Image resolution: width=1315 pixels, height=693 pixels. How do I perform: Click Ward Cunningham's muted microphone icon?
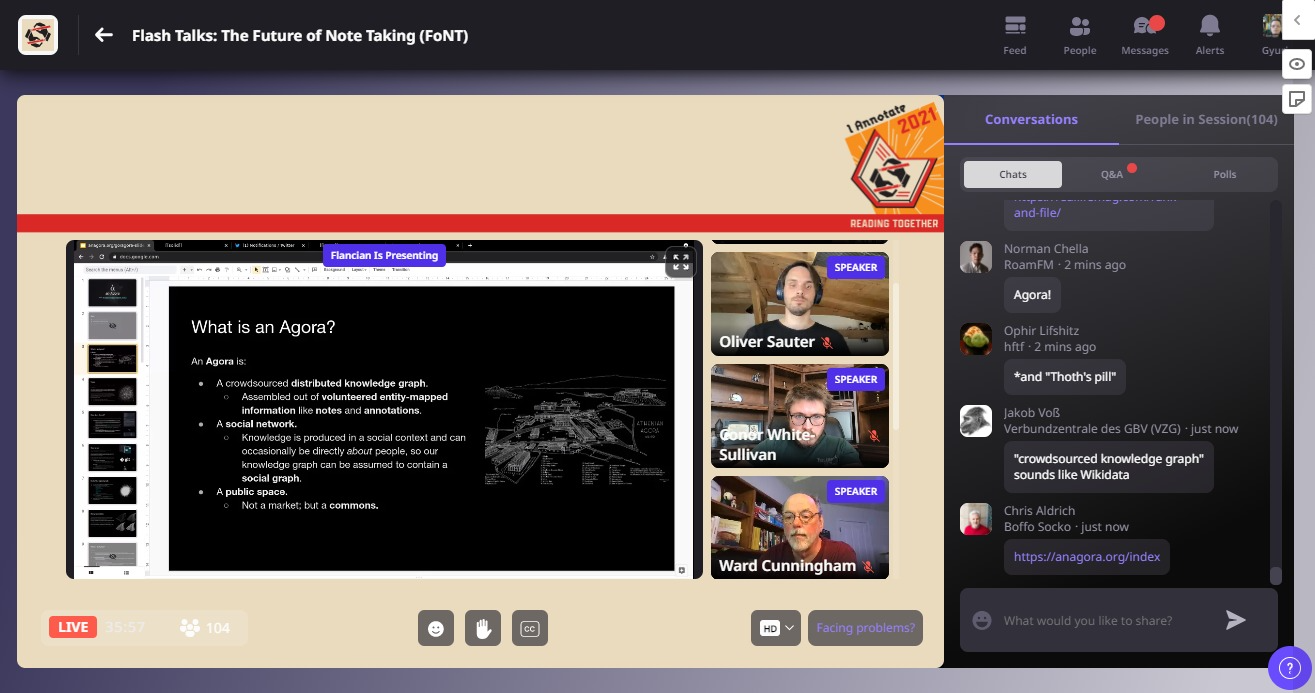868,566
